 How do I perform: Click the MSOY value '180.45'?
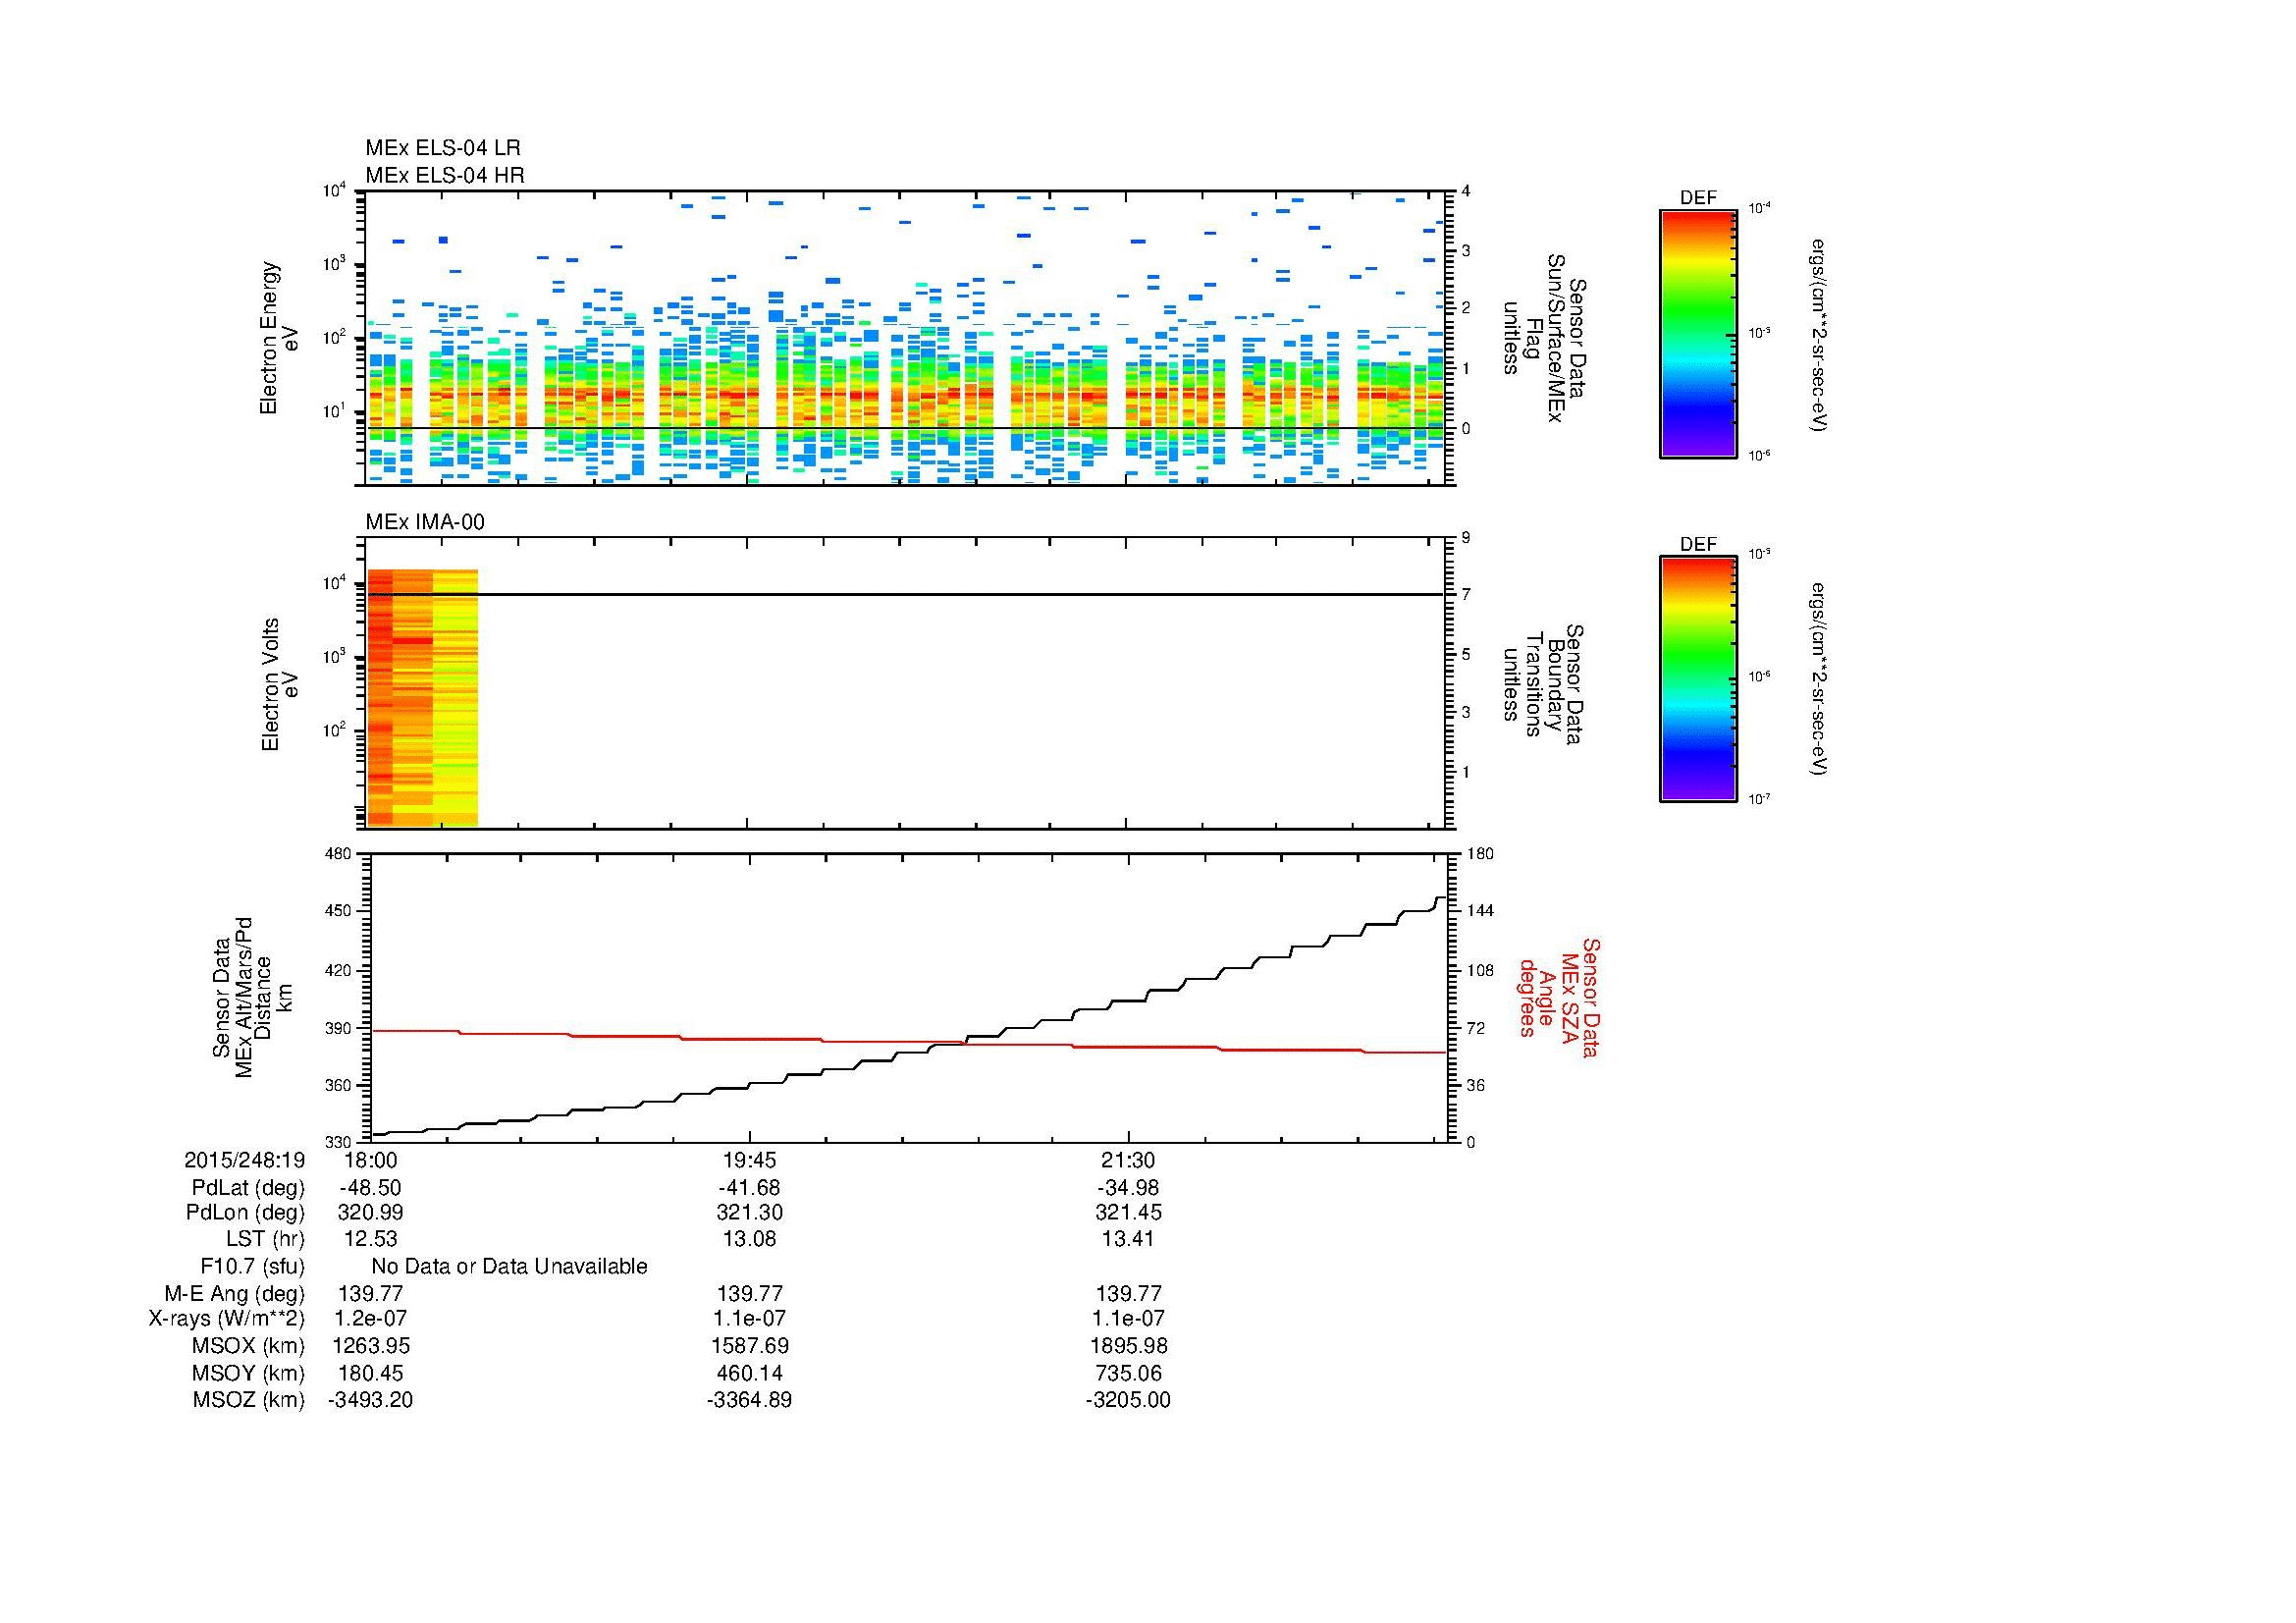[x=371, y=1373]
